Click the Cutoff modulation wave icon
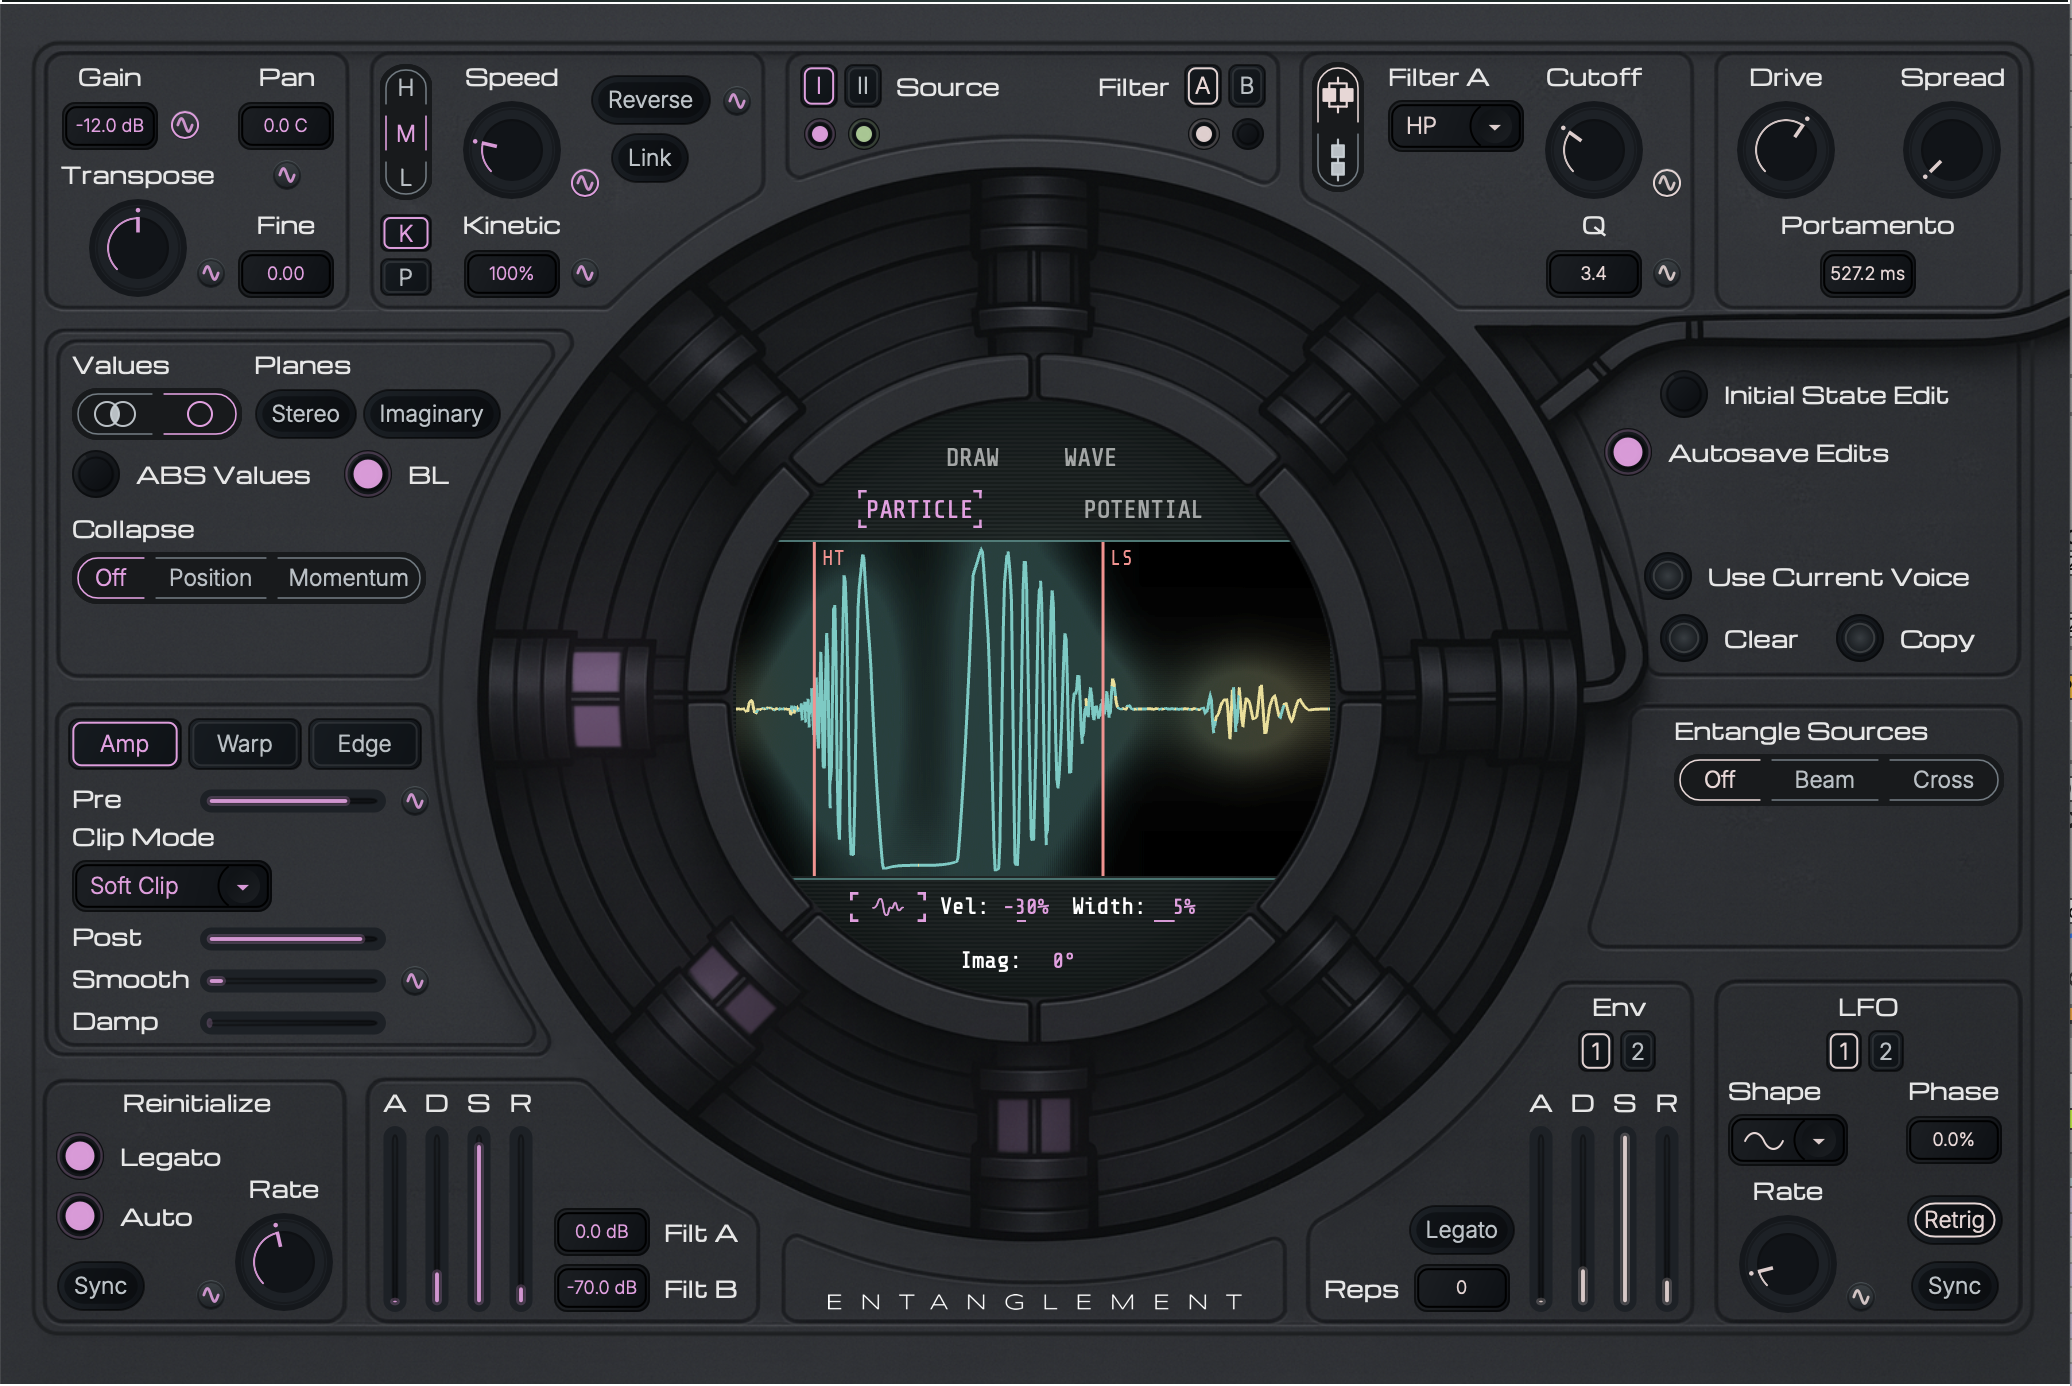Image resolution: width=2072 pixels, height=1386 pixels. tap(1666, 183)
